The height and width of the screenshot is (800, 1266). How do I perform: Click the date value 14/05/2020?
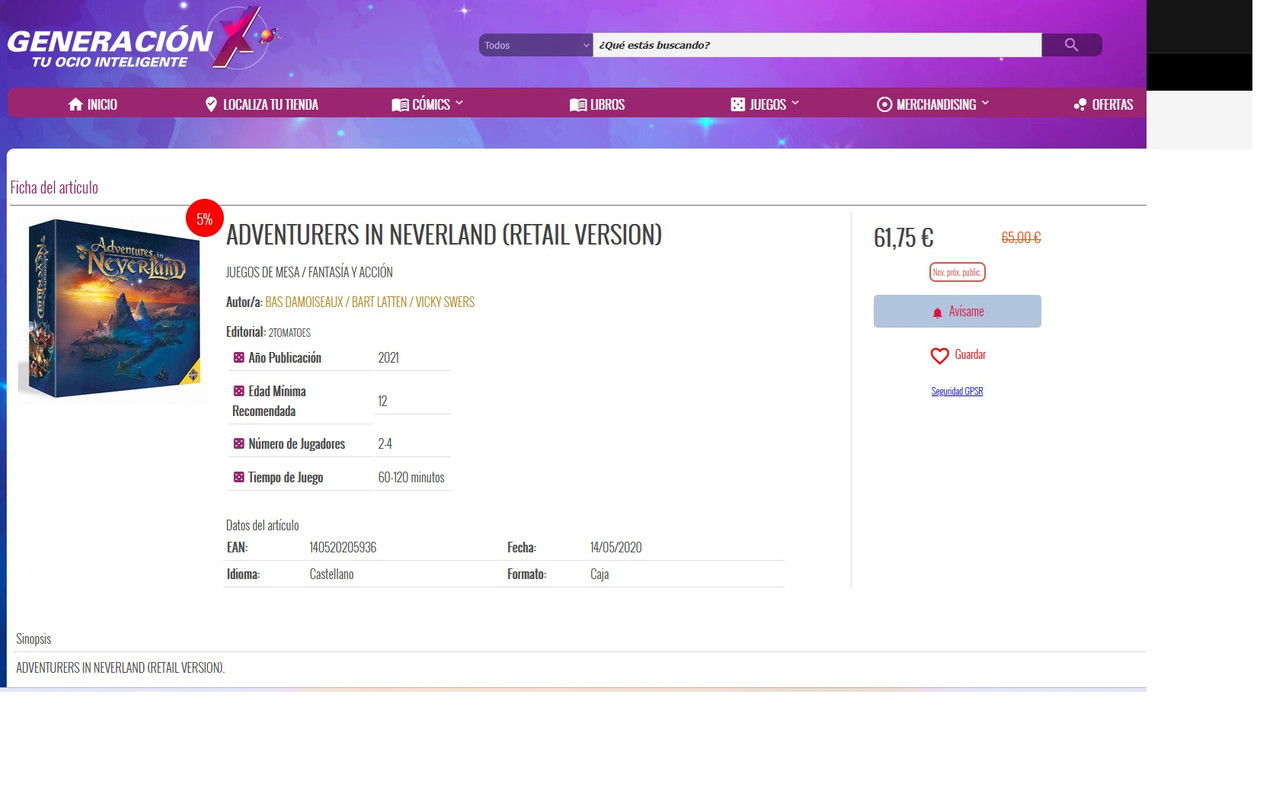tap(616, 547)
